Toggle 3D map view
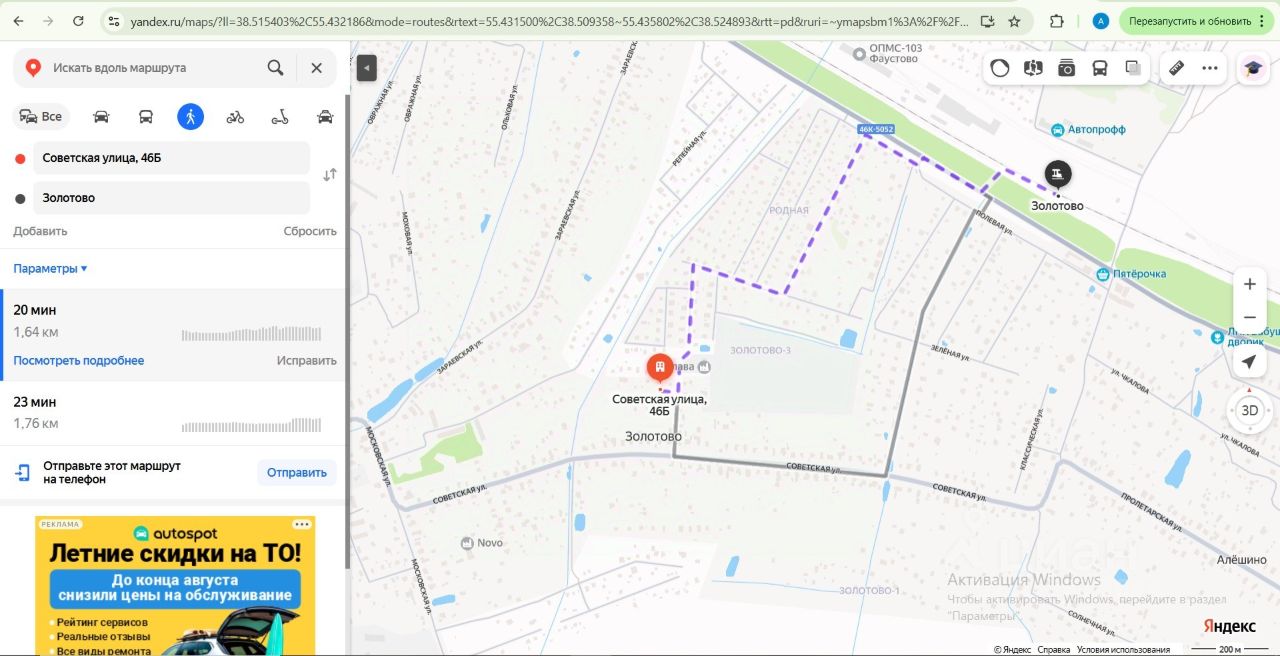This screenshot has height=656, width=1280. 1249,410
